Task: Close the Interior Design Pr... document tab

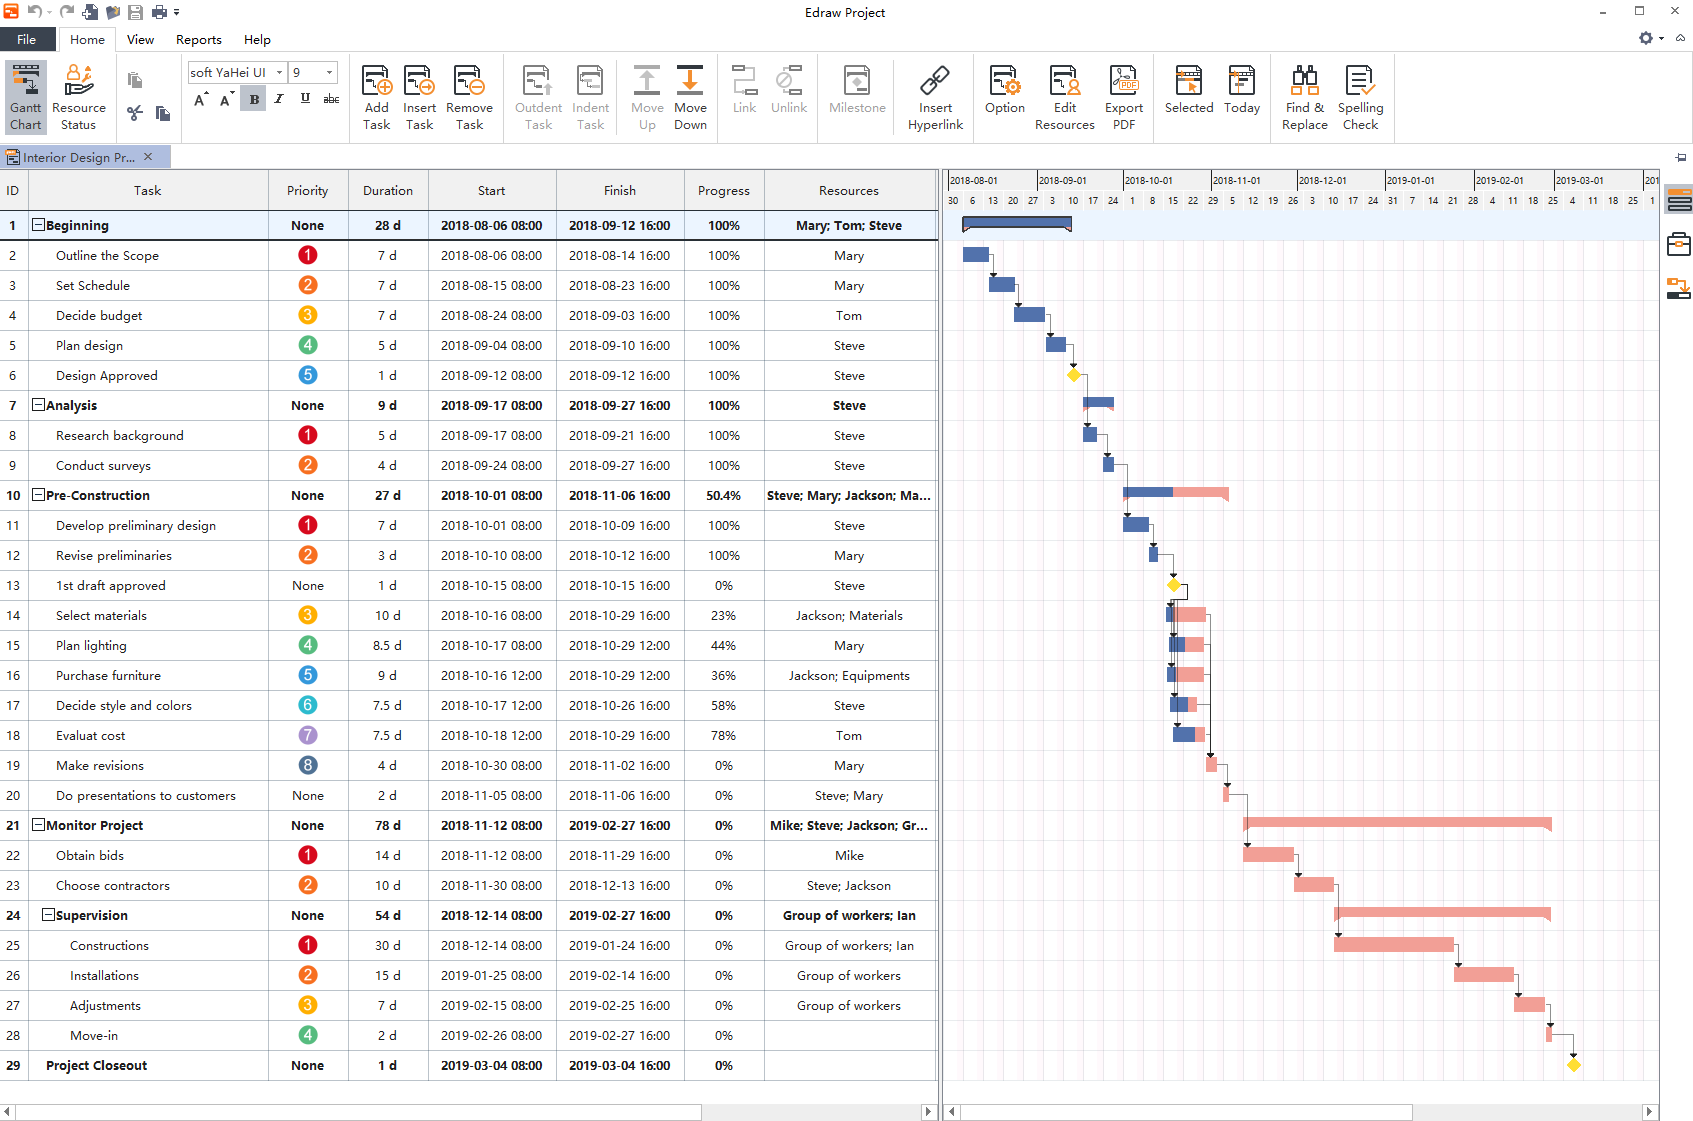Action: (148, 157)
